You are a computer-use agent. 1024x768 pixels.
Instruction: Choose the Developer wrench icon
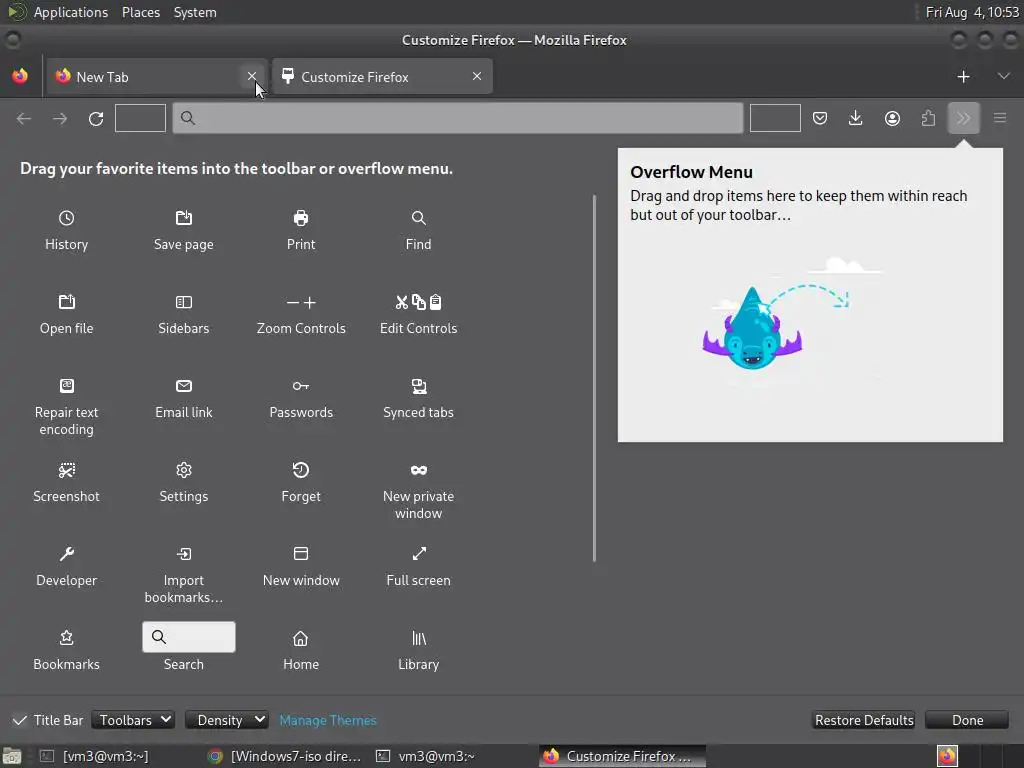pyautogui.click(x=67, y=554)
